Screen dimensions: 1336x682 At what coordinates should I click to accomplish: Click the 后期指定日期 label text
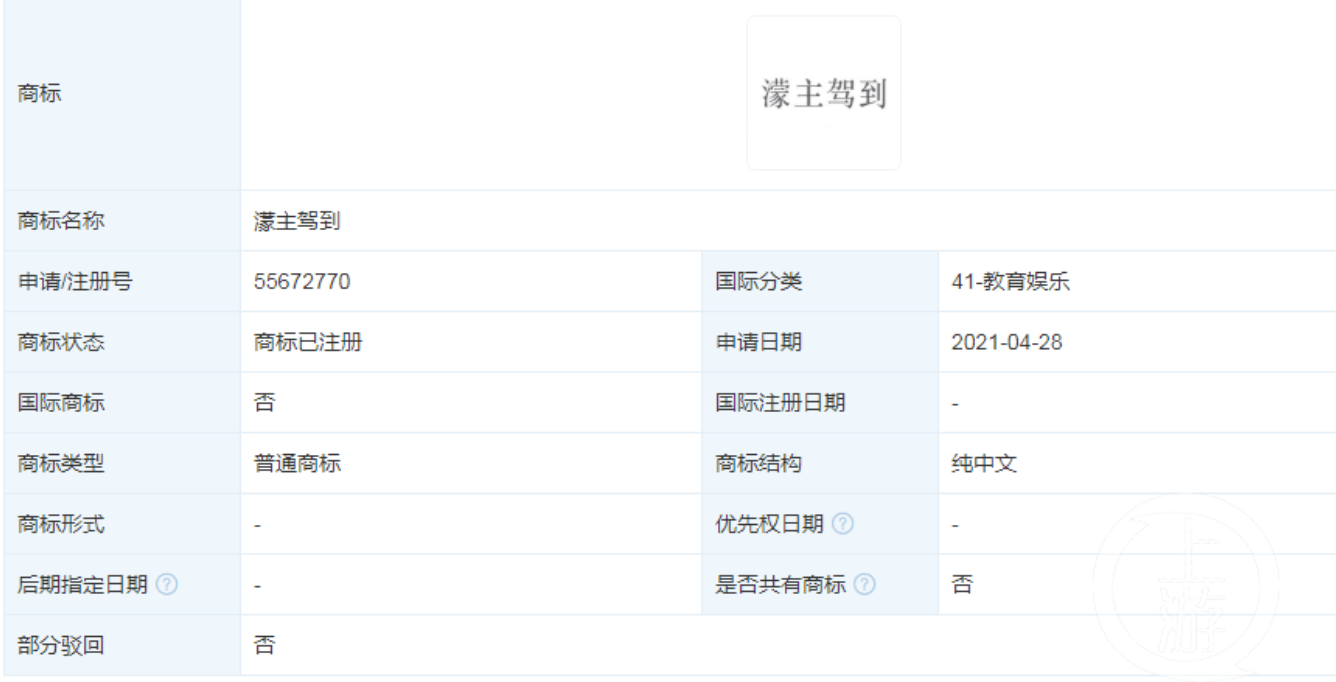click(x=83, y=585)
